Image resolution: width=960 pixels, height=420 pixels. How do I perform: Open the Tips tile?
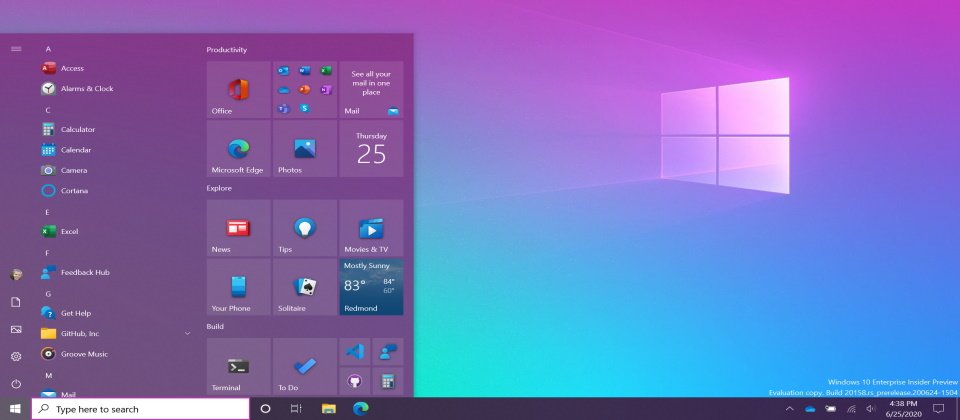click(x=304, y=228)
